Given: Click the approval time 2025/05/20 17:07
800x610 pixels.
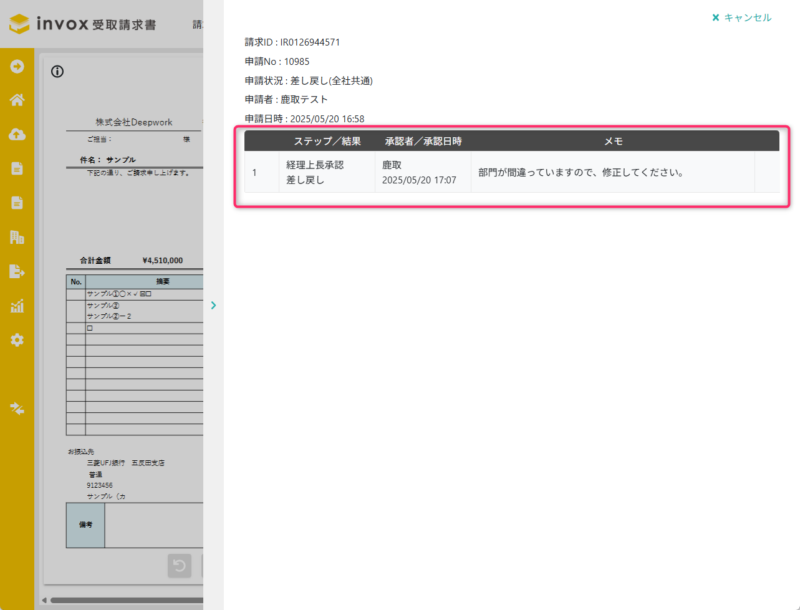Looking at the screenshot, I should click(419, 180).
